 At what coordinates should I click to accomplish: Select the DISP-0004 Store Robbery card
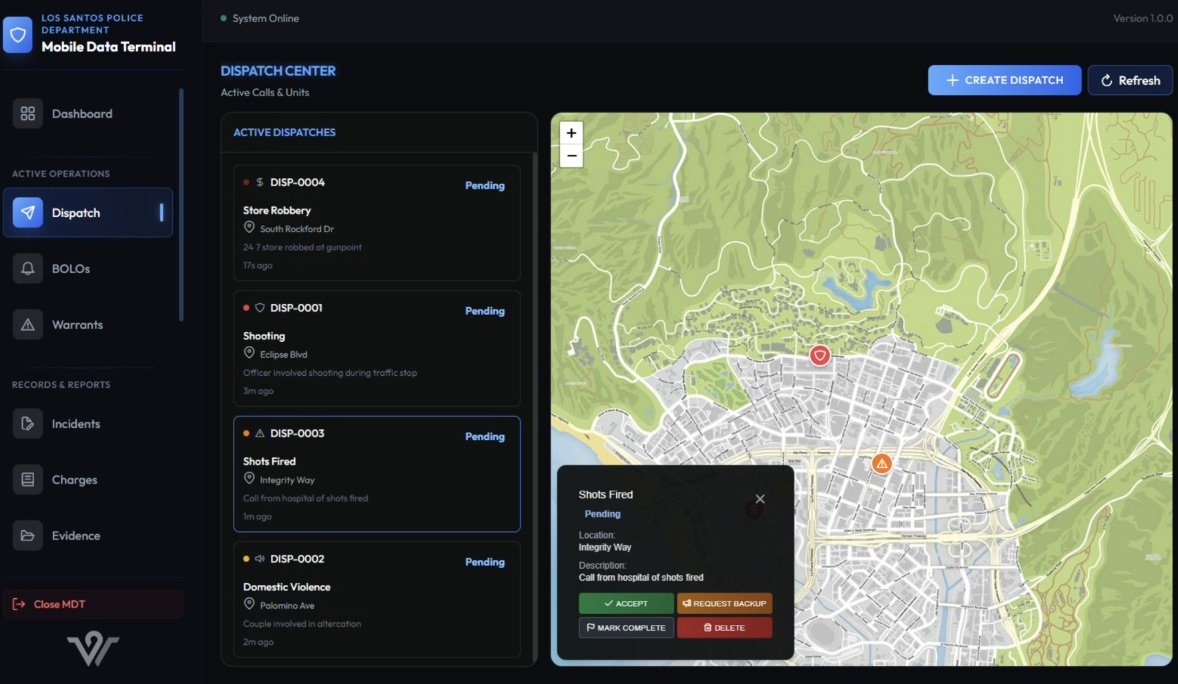(x=376, y=223)
